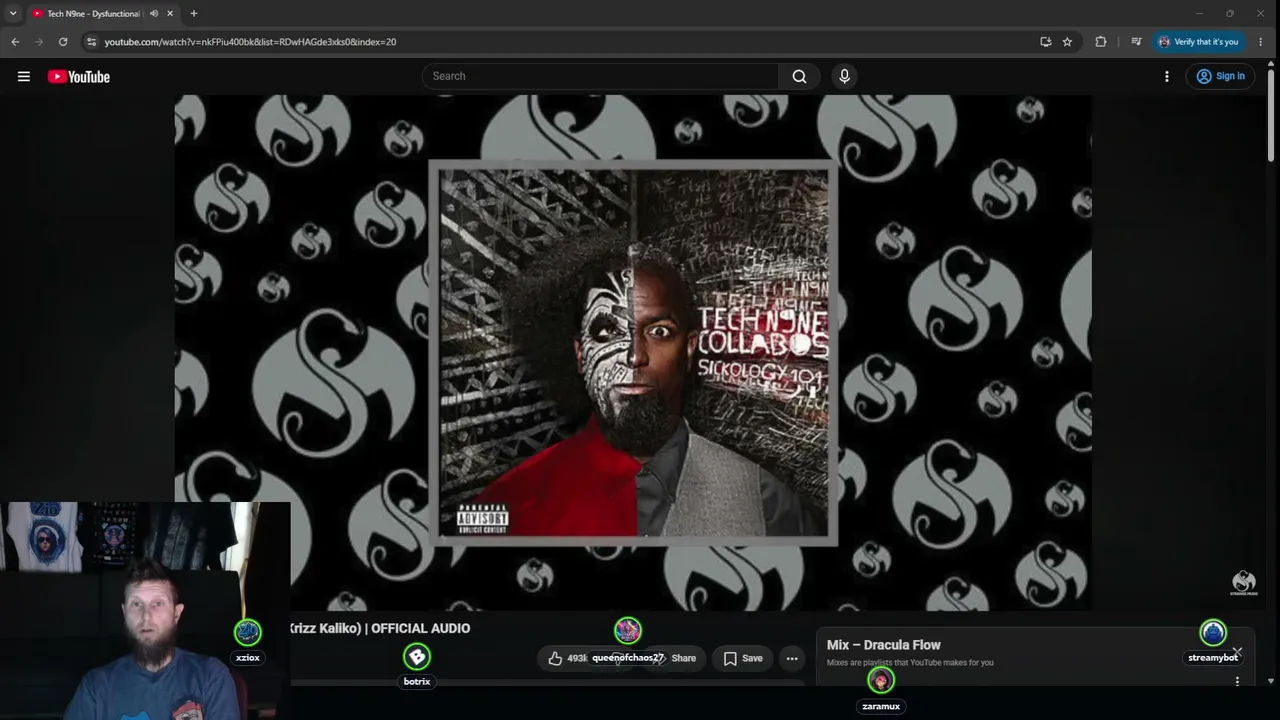Click the Sickology 101 album cover video
1280x720 pixels.
pyautogui.click(x=633, y=353)
